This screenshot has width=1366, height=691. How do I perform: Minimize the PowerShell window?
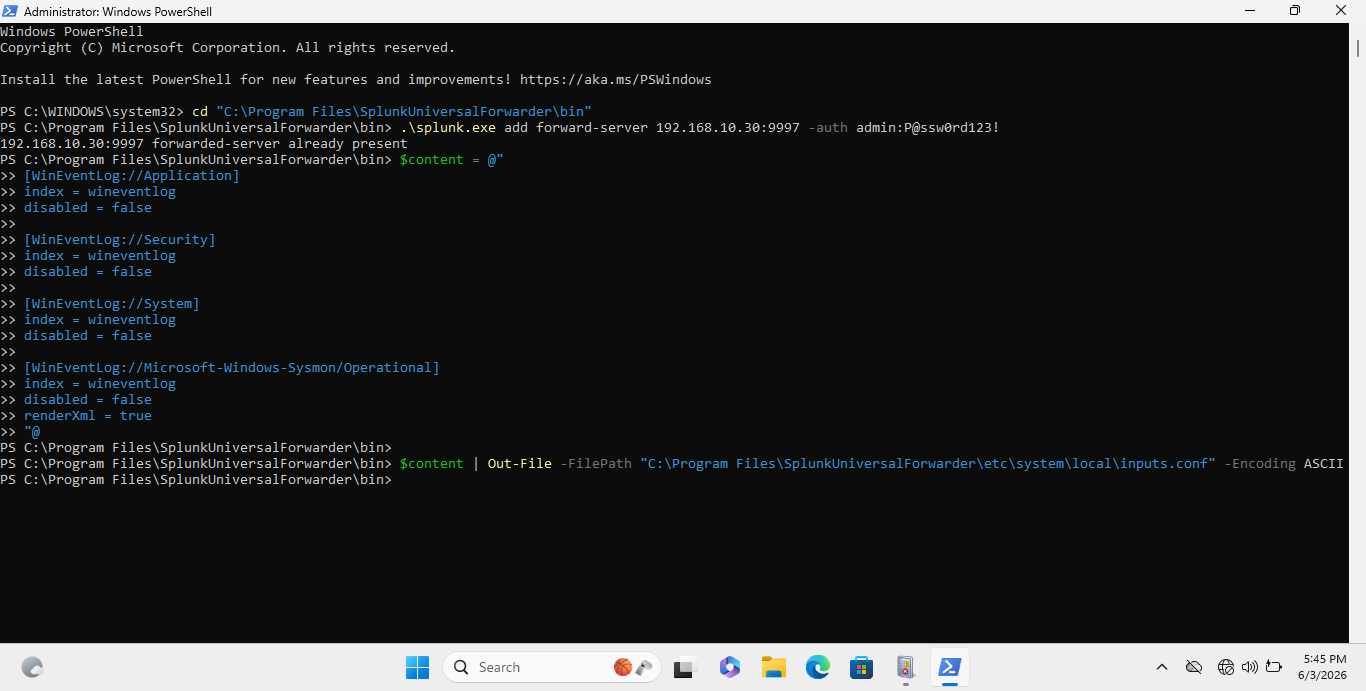point(1249,11)
